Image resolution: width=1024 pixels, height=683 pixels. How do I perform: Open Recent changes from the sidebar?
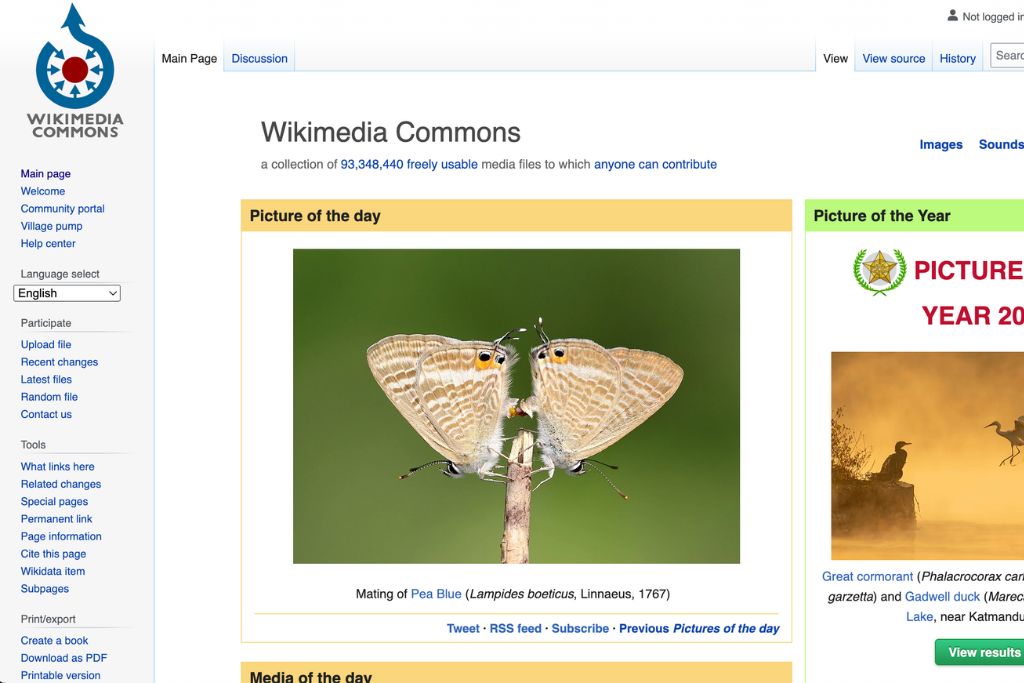tap(59, 362)
